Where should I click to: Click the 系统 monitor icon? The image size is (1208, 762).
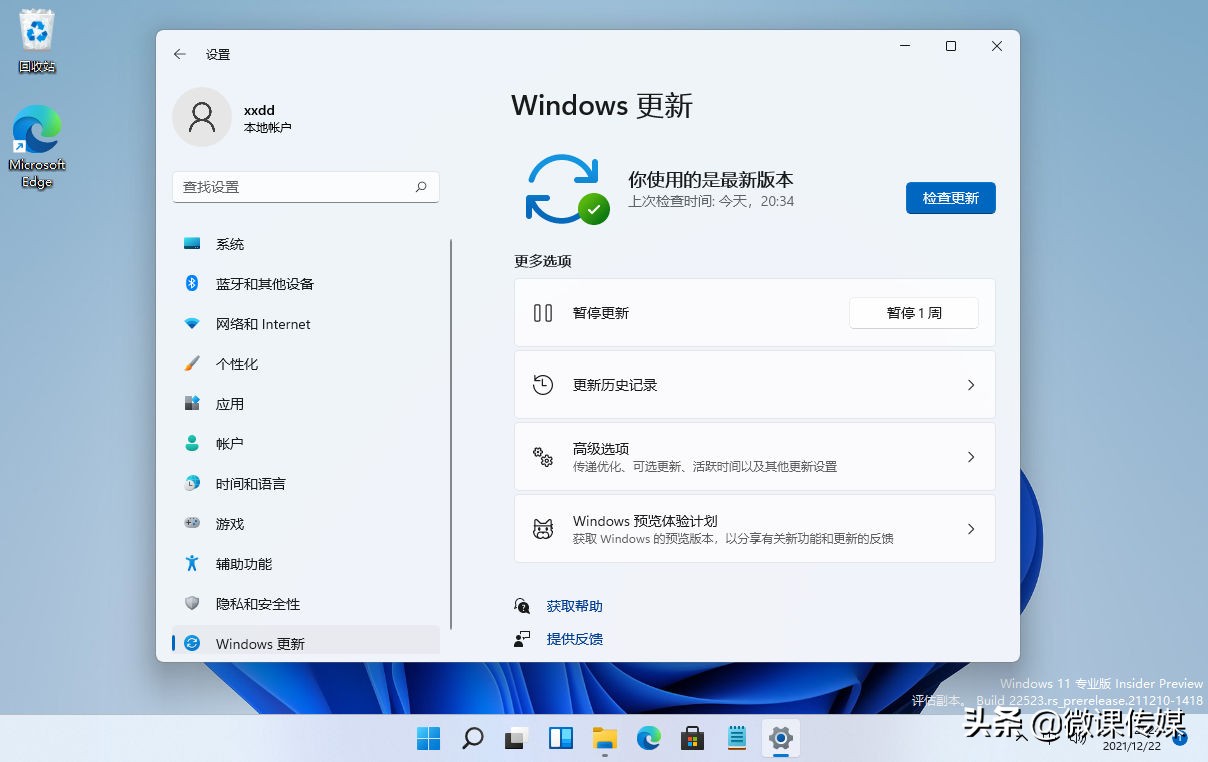coord(192,244)
